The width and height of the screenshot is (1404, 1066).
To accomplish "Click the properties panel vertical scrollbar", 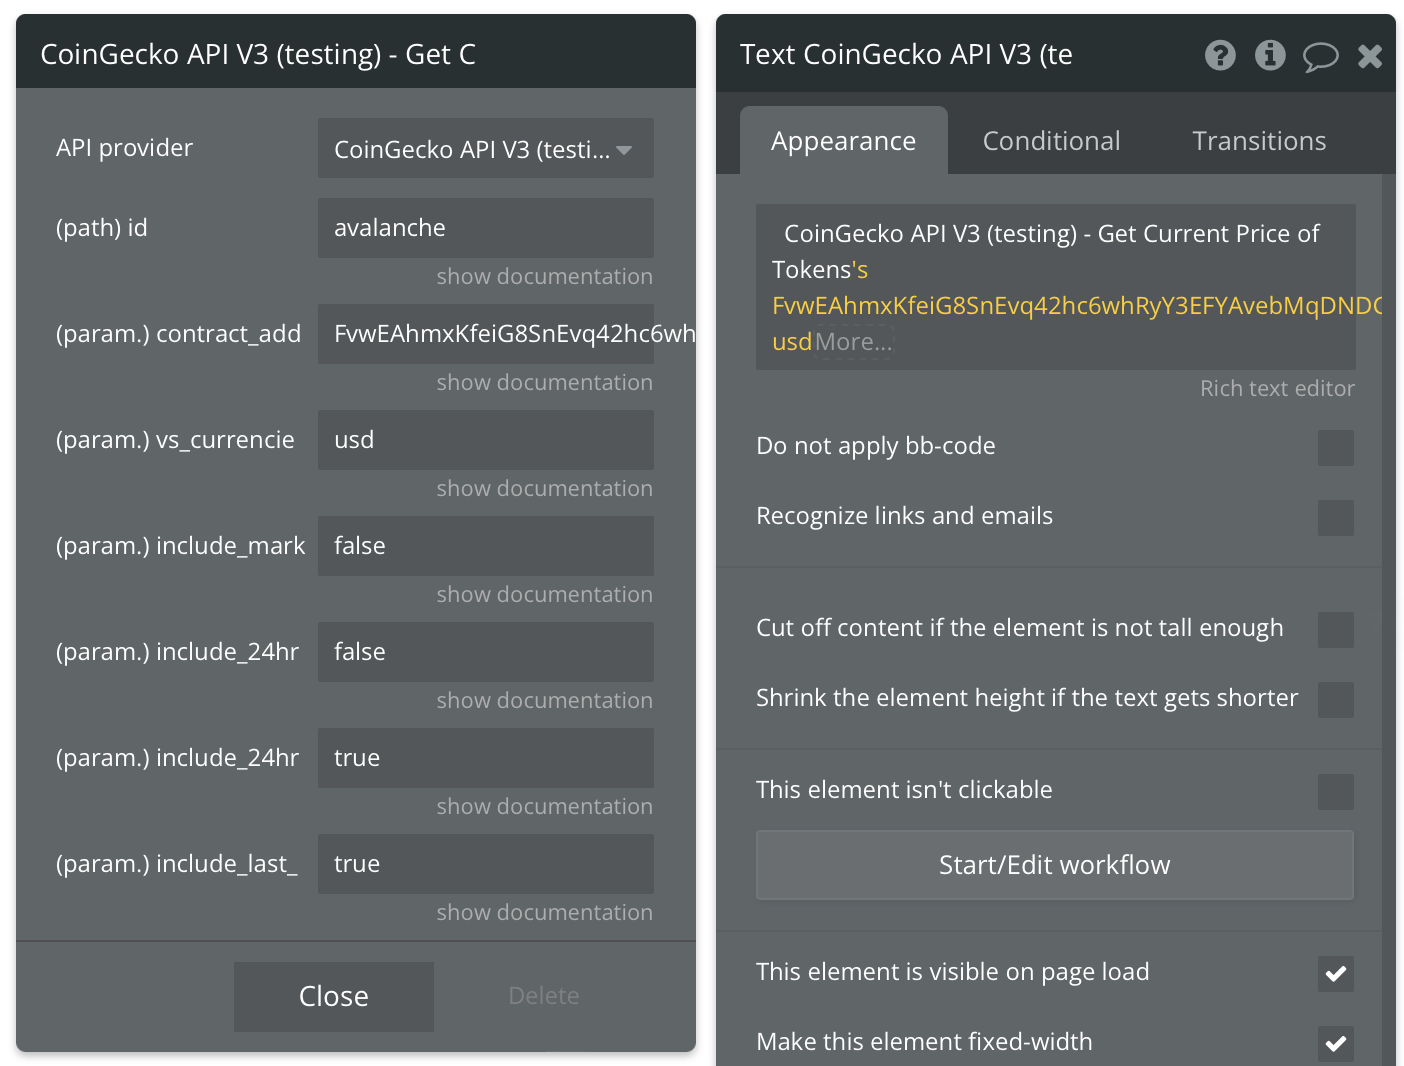I will click(1389, 620).
